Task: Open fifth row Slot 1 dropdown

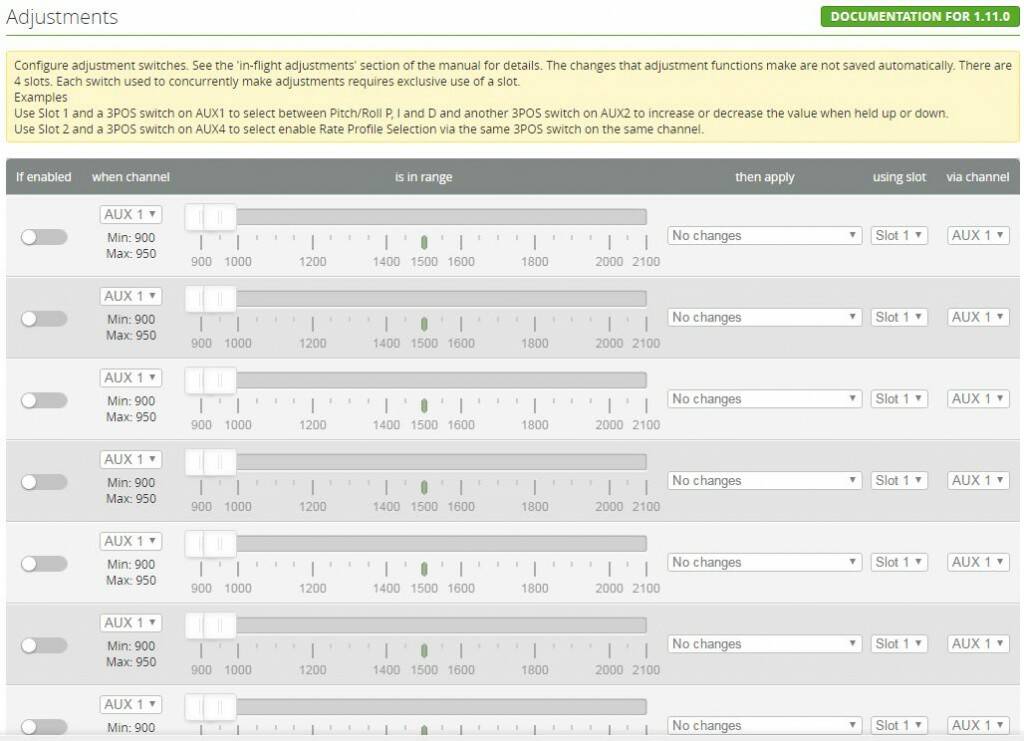Action: point(899,561)
